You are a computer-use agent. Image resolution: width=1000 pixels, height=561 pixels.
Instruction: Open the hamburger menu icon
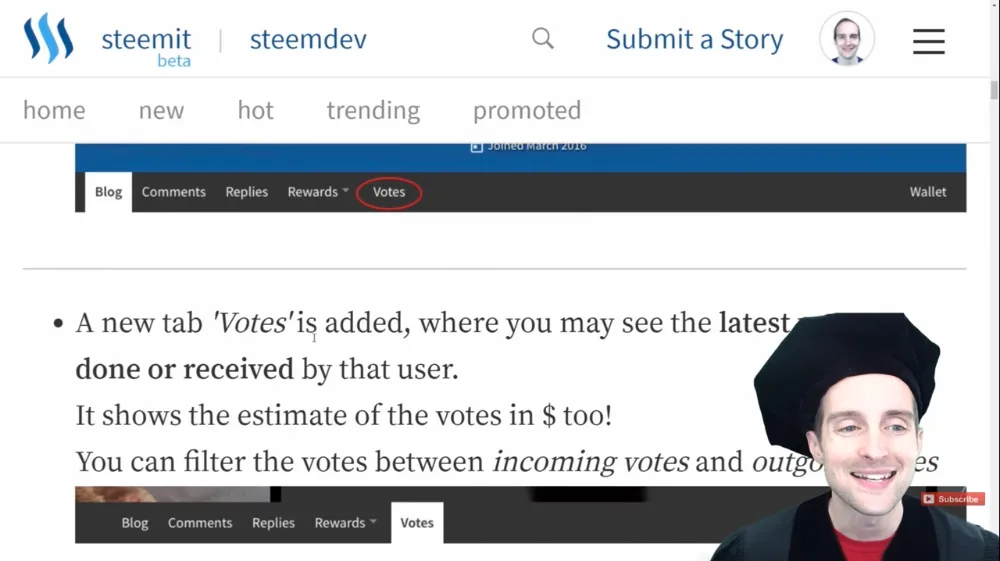[x=928, y=41]
